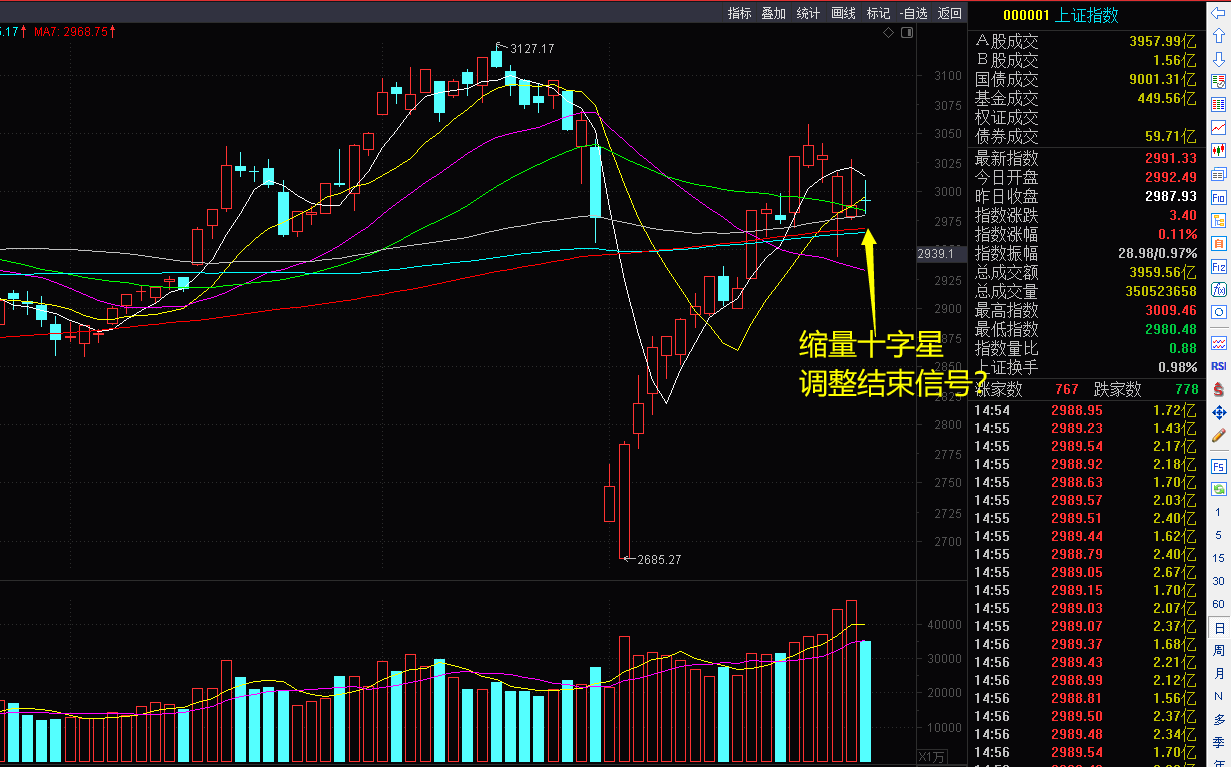This screenshot has width=1231, height=767.
Task: Click the red dollar sign icon
Action: coord(1218,389)
